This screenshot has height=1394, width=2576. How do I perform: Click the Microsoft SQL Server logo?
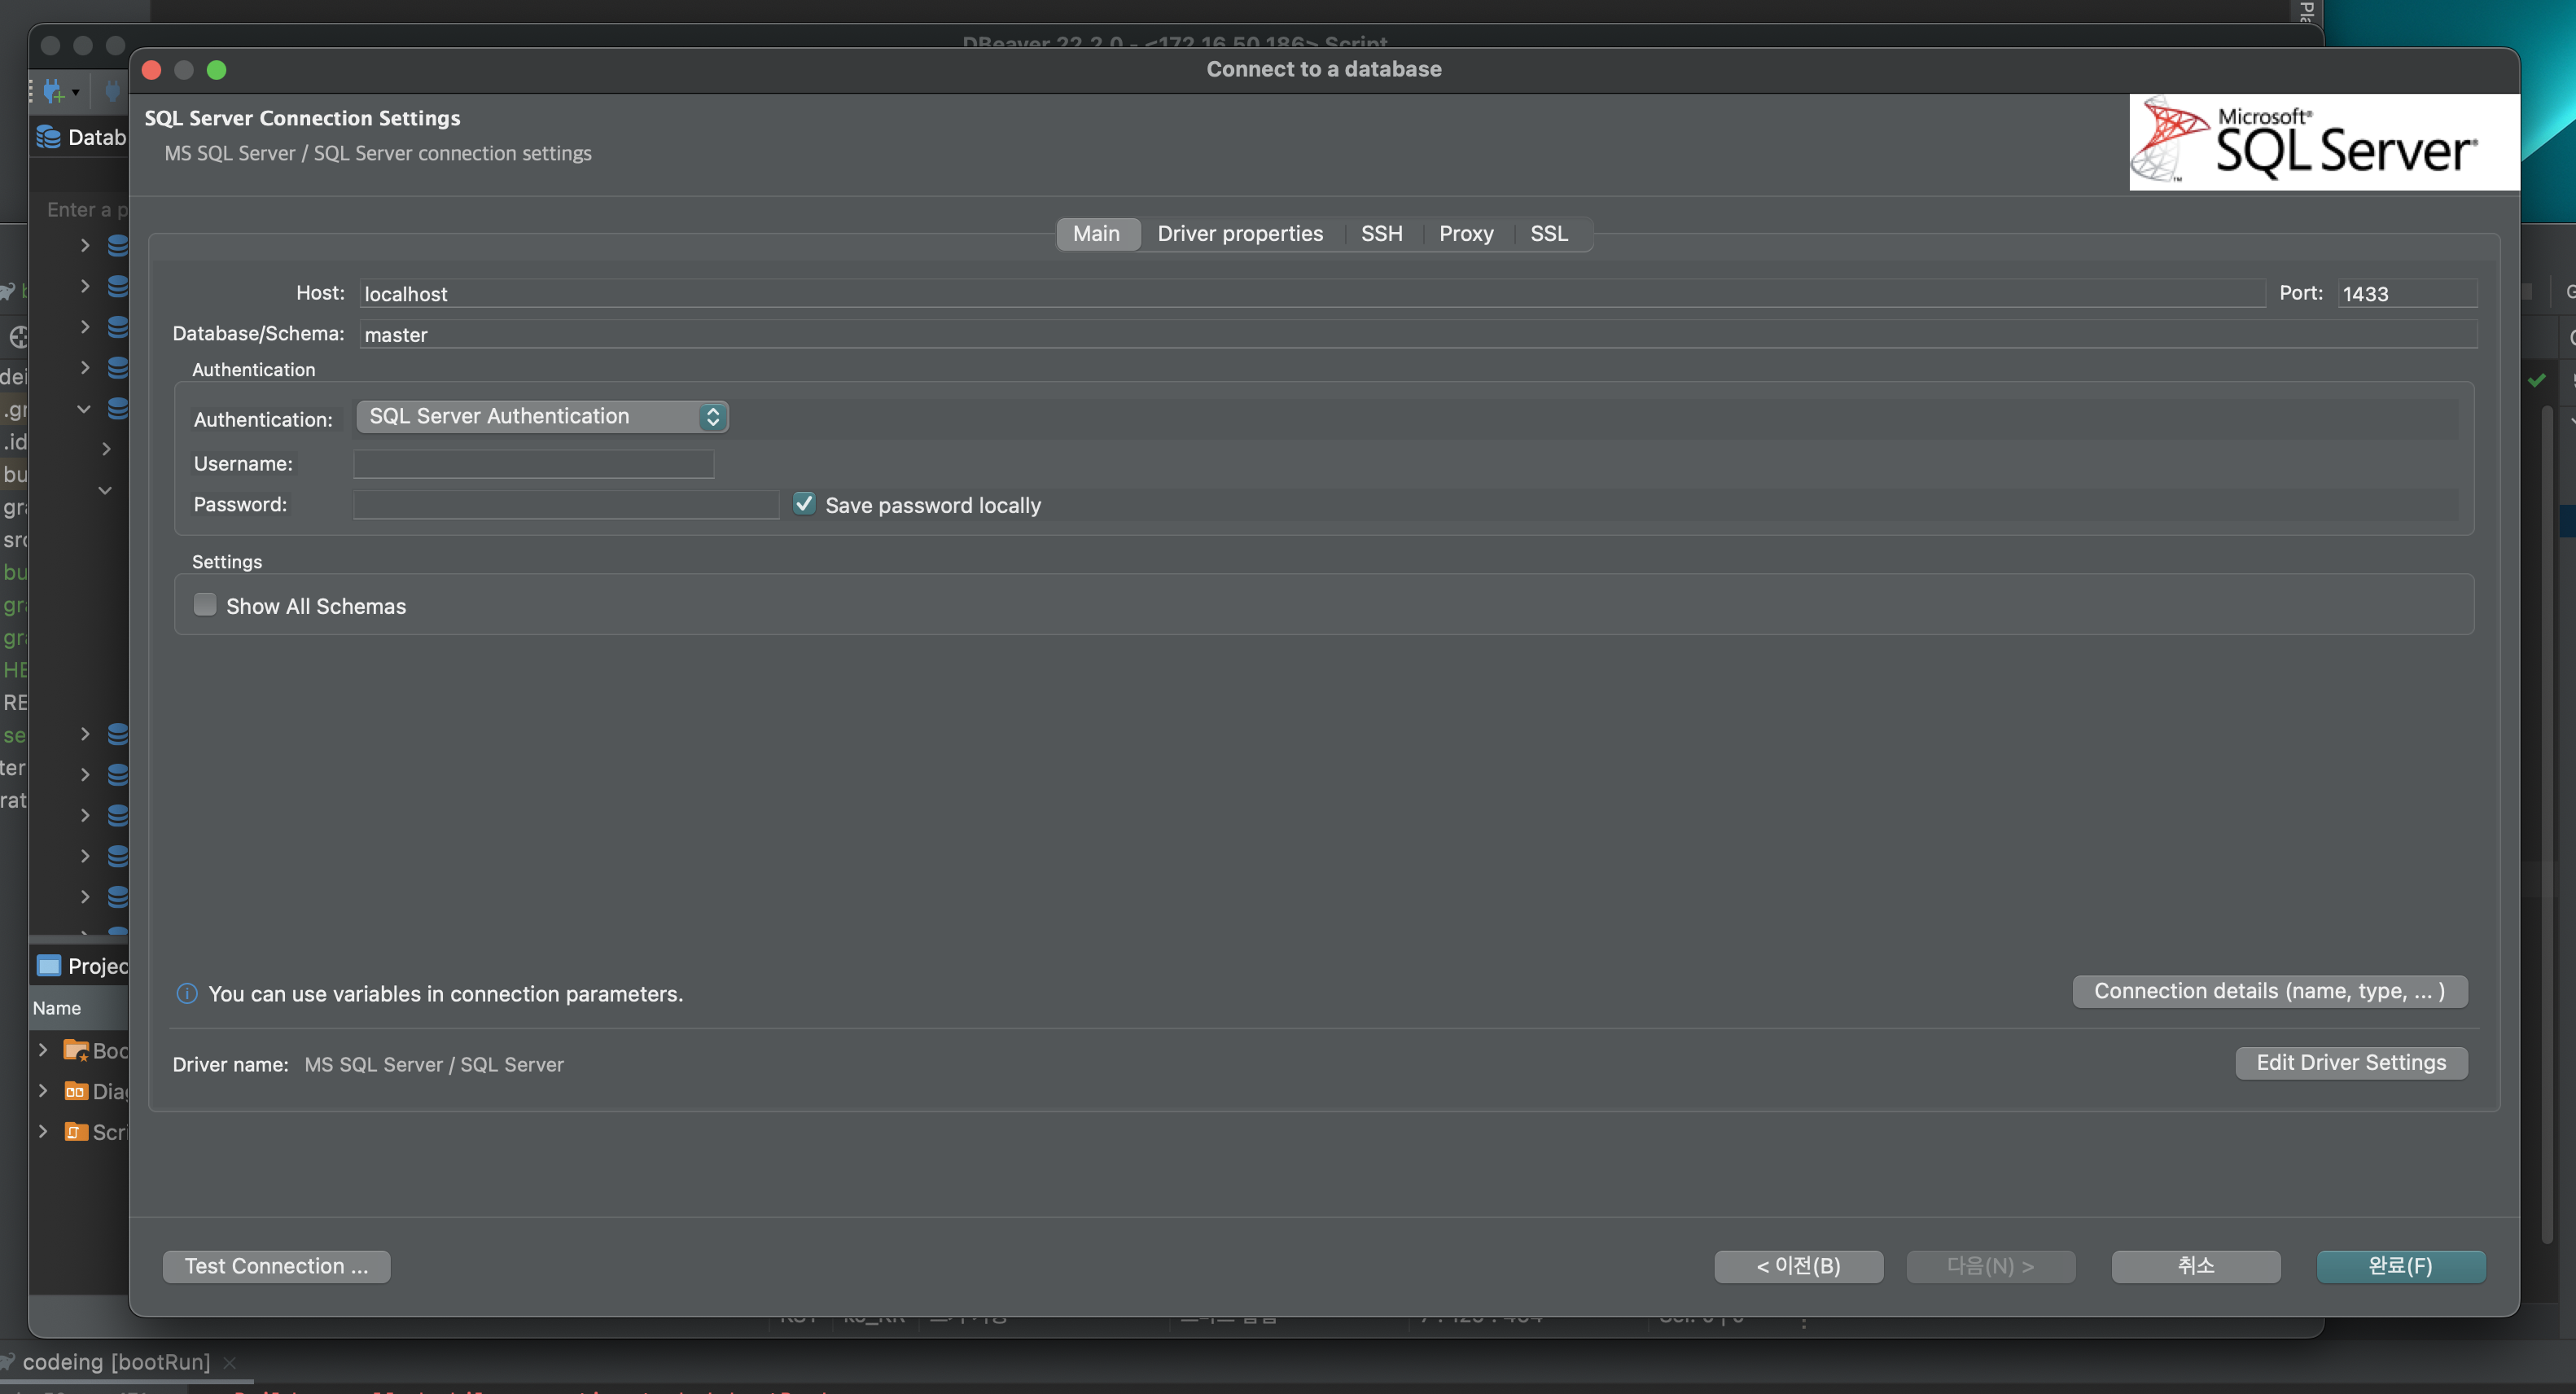(2323, 142)
